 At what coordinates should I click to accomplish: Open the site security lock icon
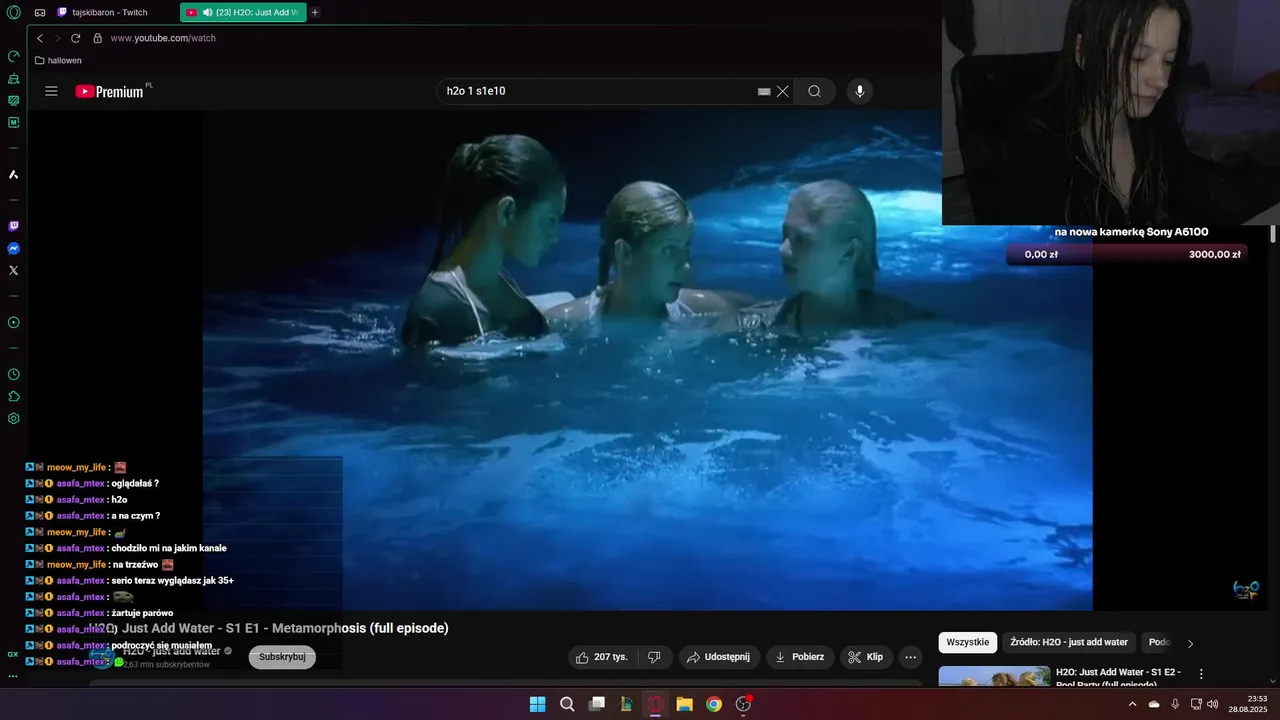coord(97,38)
